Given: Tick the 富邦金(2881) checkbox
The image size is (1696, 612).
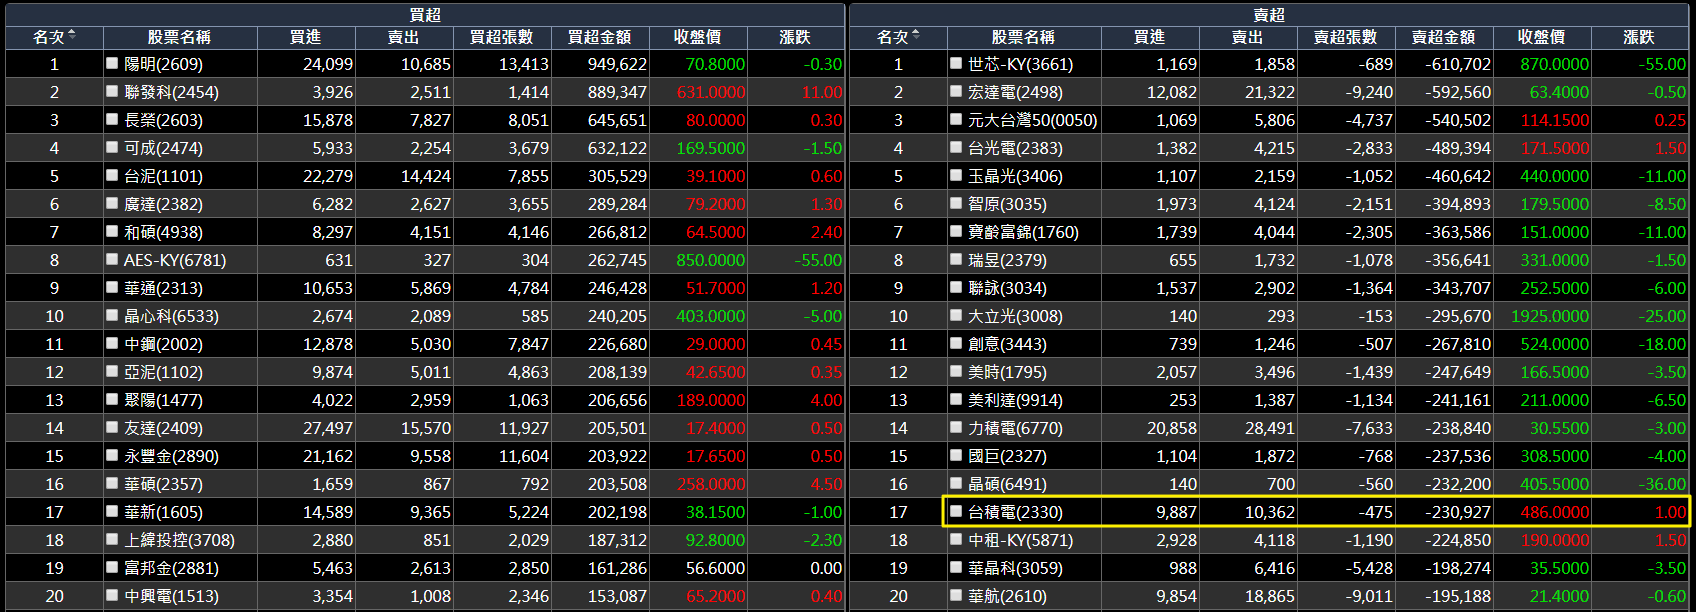Looking at the screenshot, I should point(112,567).
